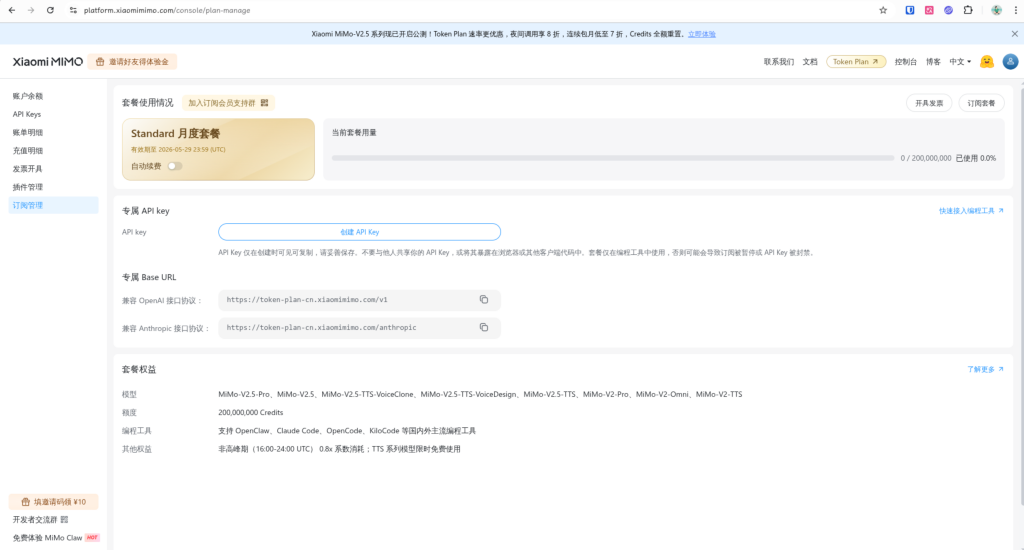Image resolution: width=1024 pixels, height=550 pixels.
Task: Copy the Anthropic-compatible base URL
Action: pos(484,327)
